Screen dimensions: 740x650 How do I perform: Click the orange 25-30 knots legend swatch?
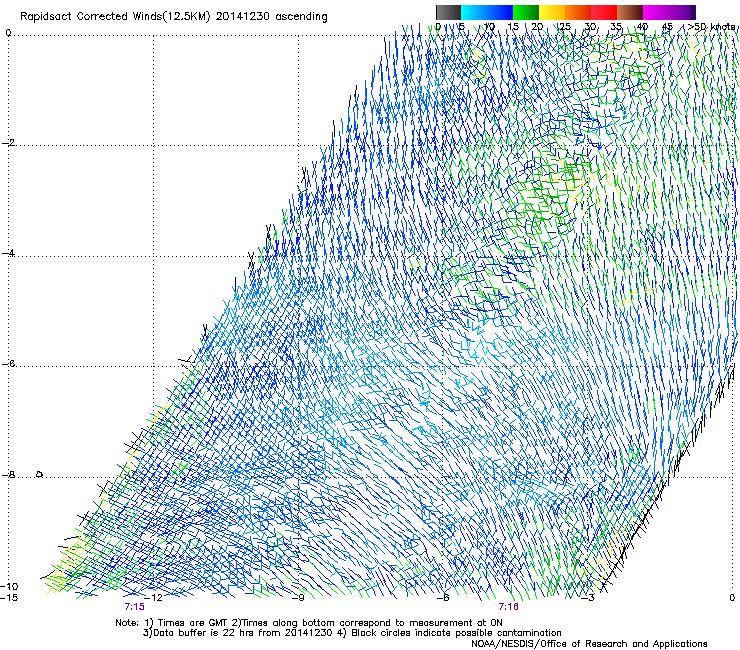click(x=578, y=12)
